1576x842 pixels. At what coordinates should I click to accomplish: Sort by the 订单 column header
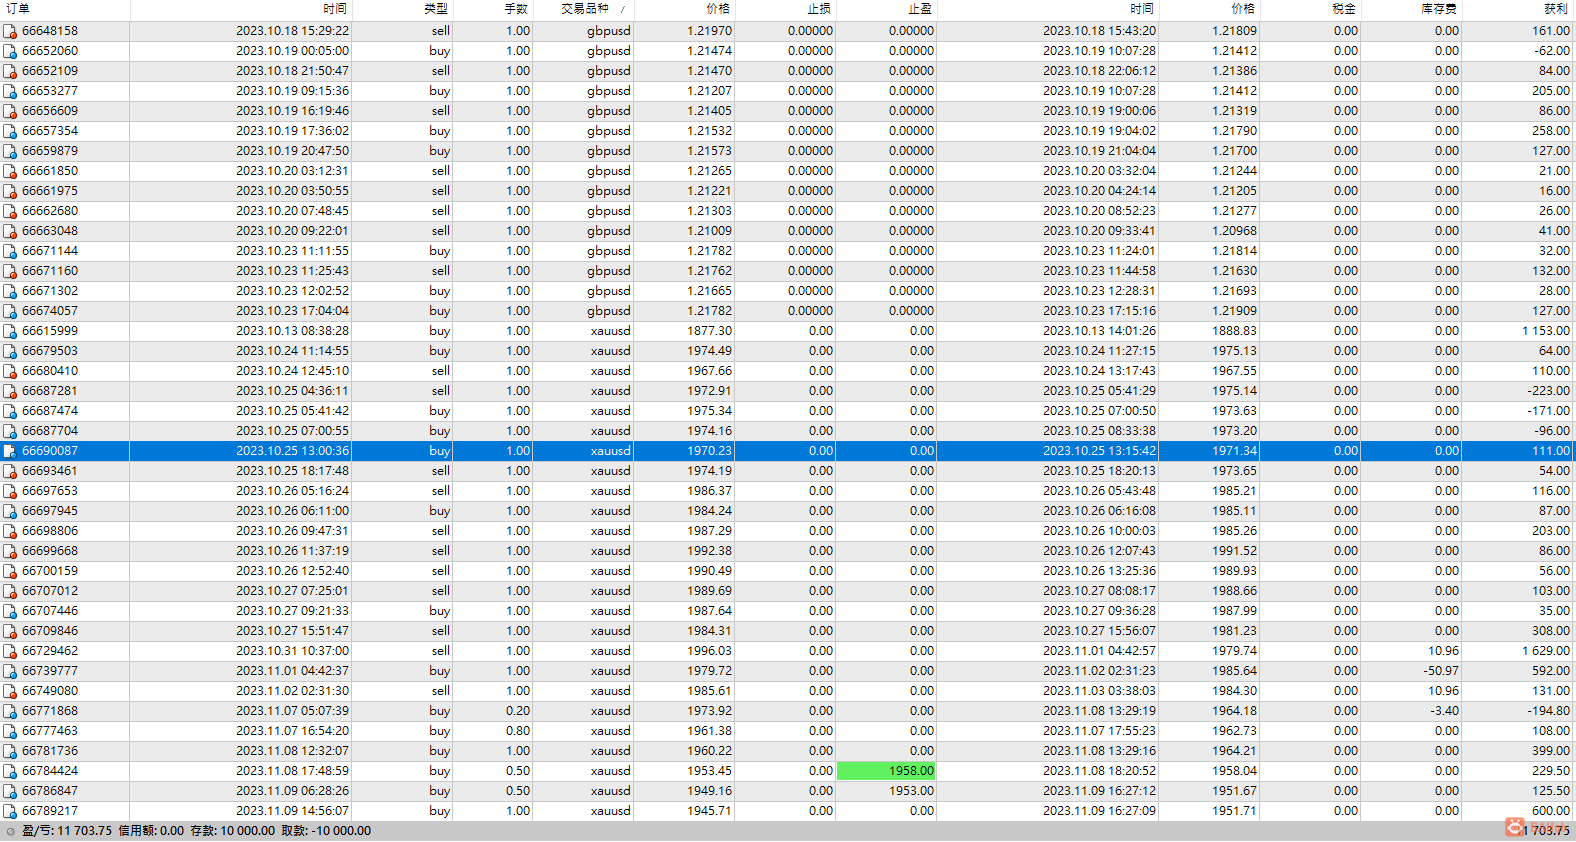(18, 9)
